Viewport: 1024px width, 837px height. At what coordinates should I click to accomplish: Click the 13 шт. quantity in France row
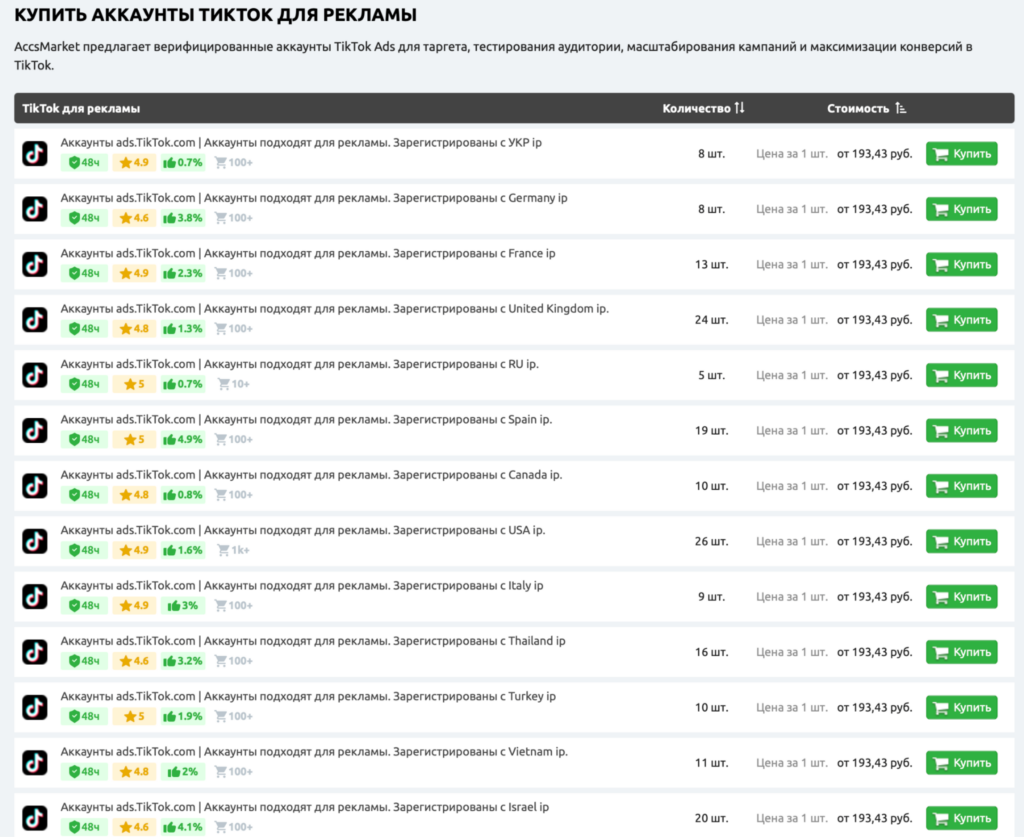coord(711,264)
